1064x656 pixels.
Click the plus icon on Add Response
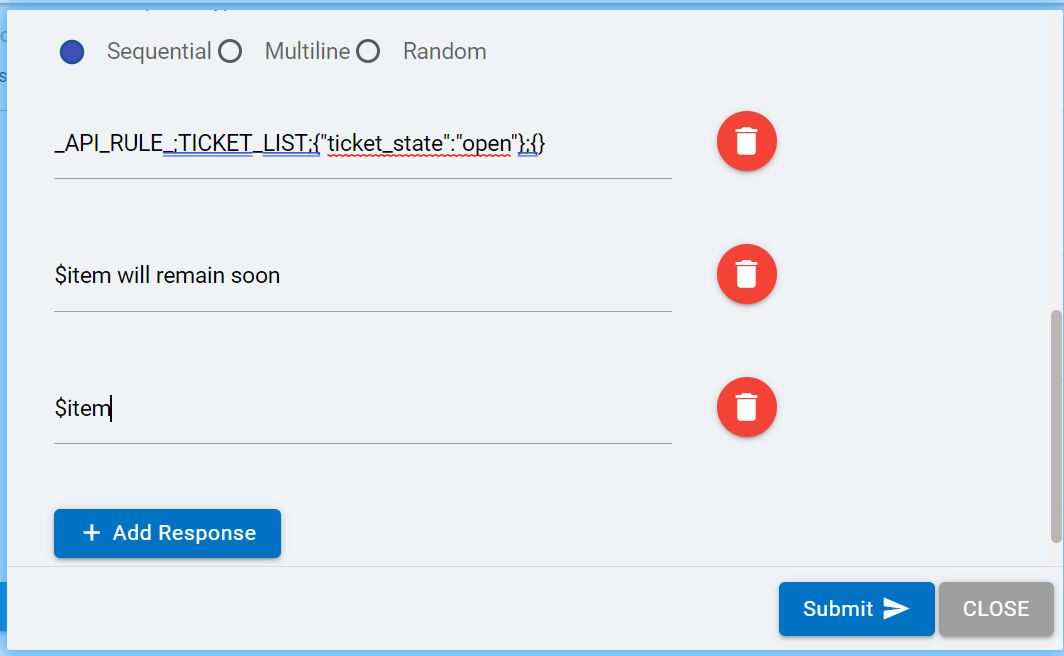(92, 533)
